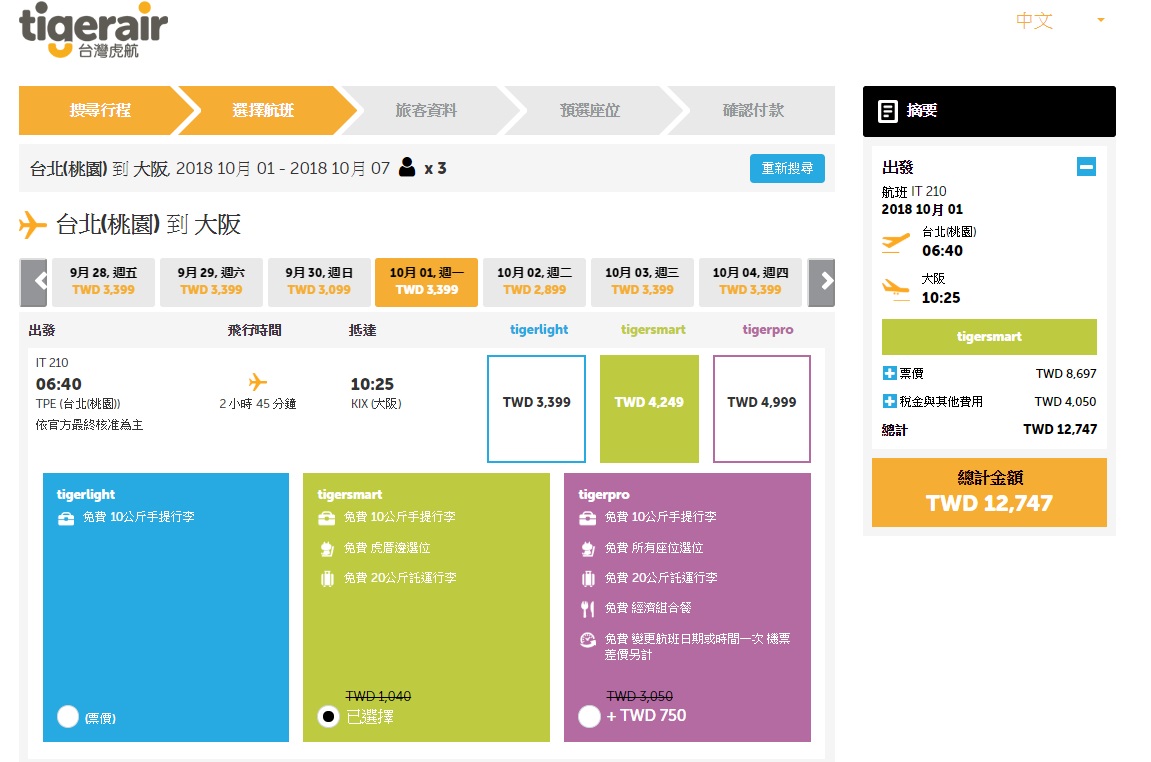Click the previous dates left arrow
Image resolution: width=1151 pixels, height=762 pixels.
click(34, 282)
